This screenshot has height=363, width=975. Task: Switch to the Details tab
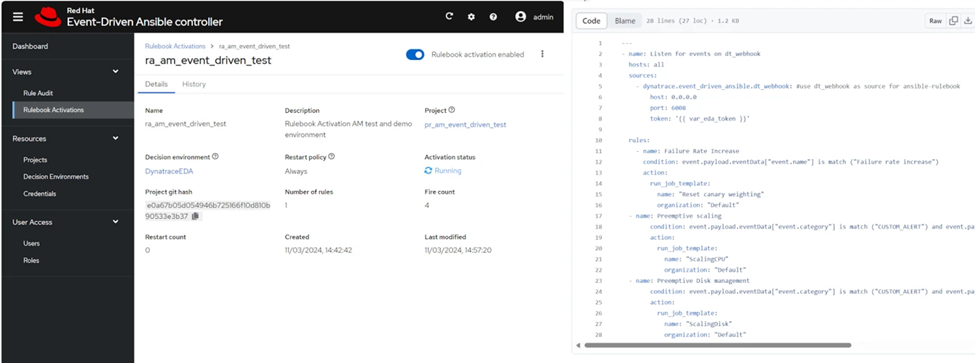[x=156, y=84]
